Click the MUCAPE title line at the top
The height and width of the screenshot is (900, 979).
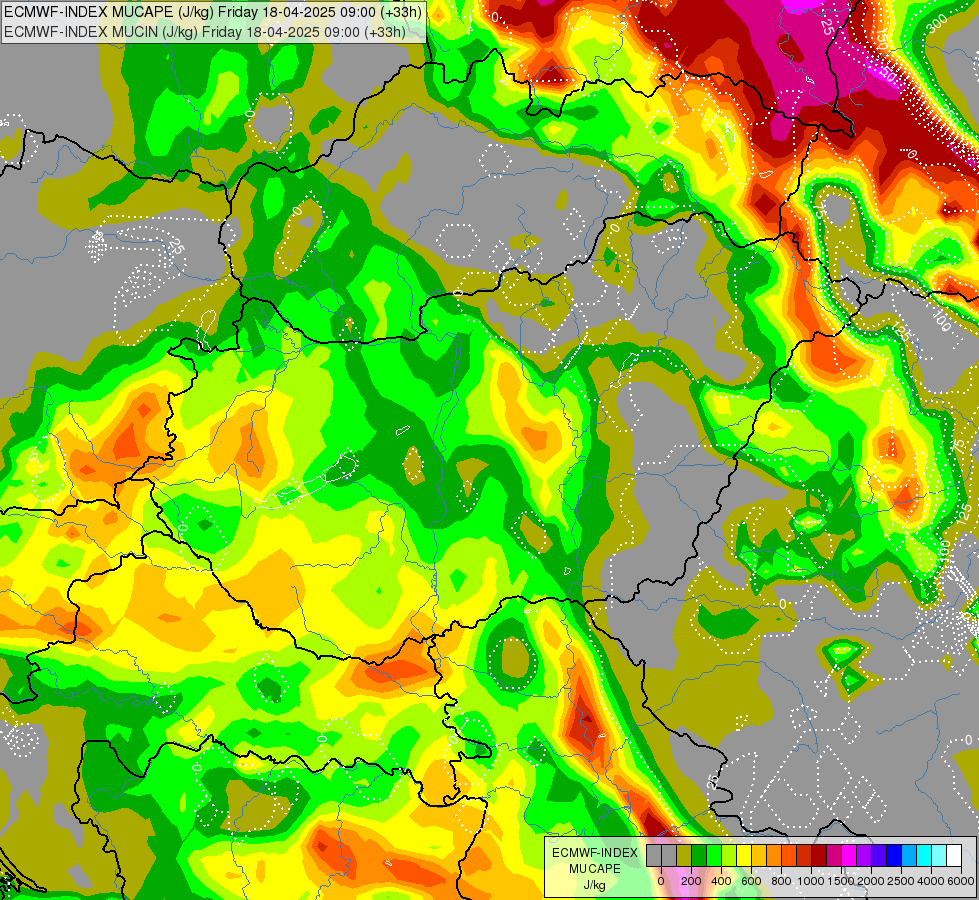point(213,11)
